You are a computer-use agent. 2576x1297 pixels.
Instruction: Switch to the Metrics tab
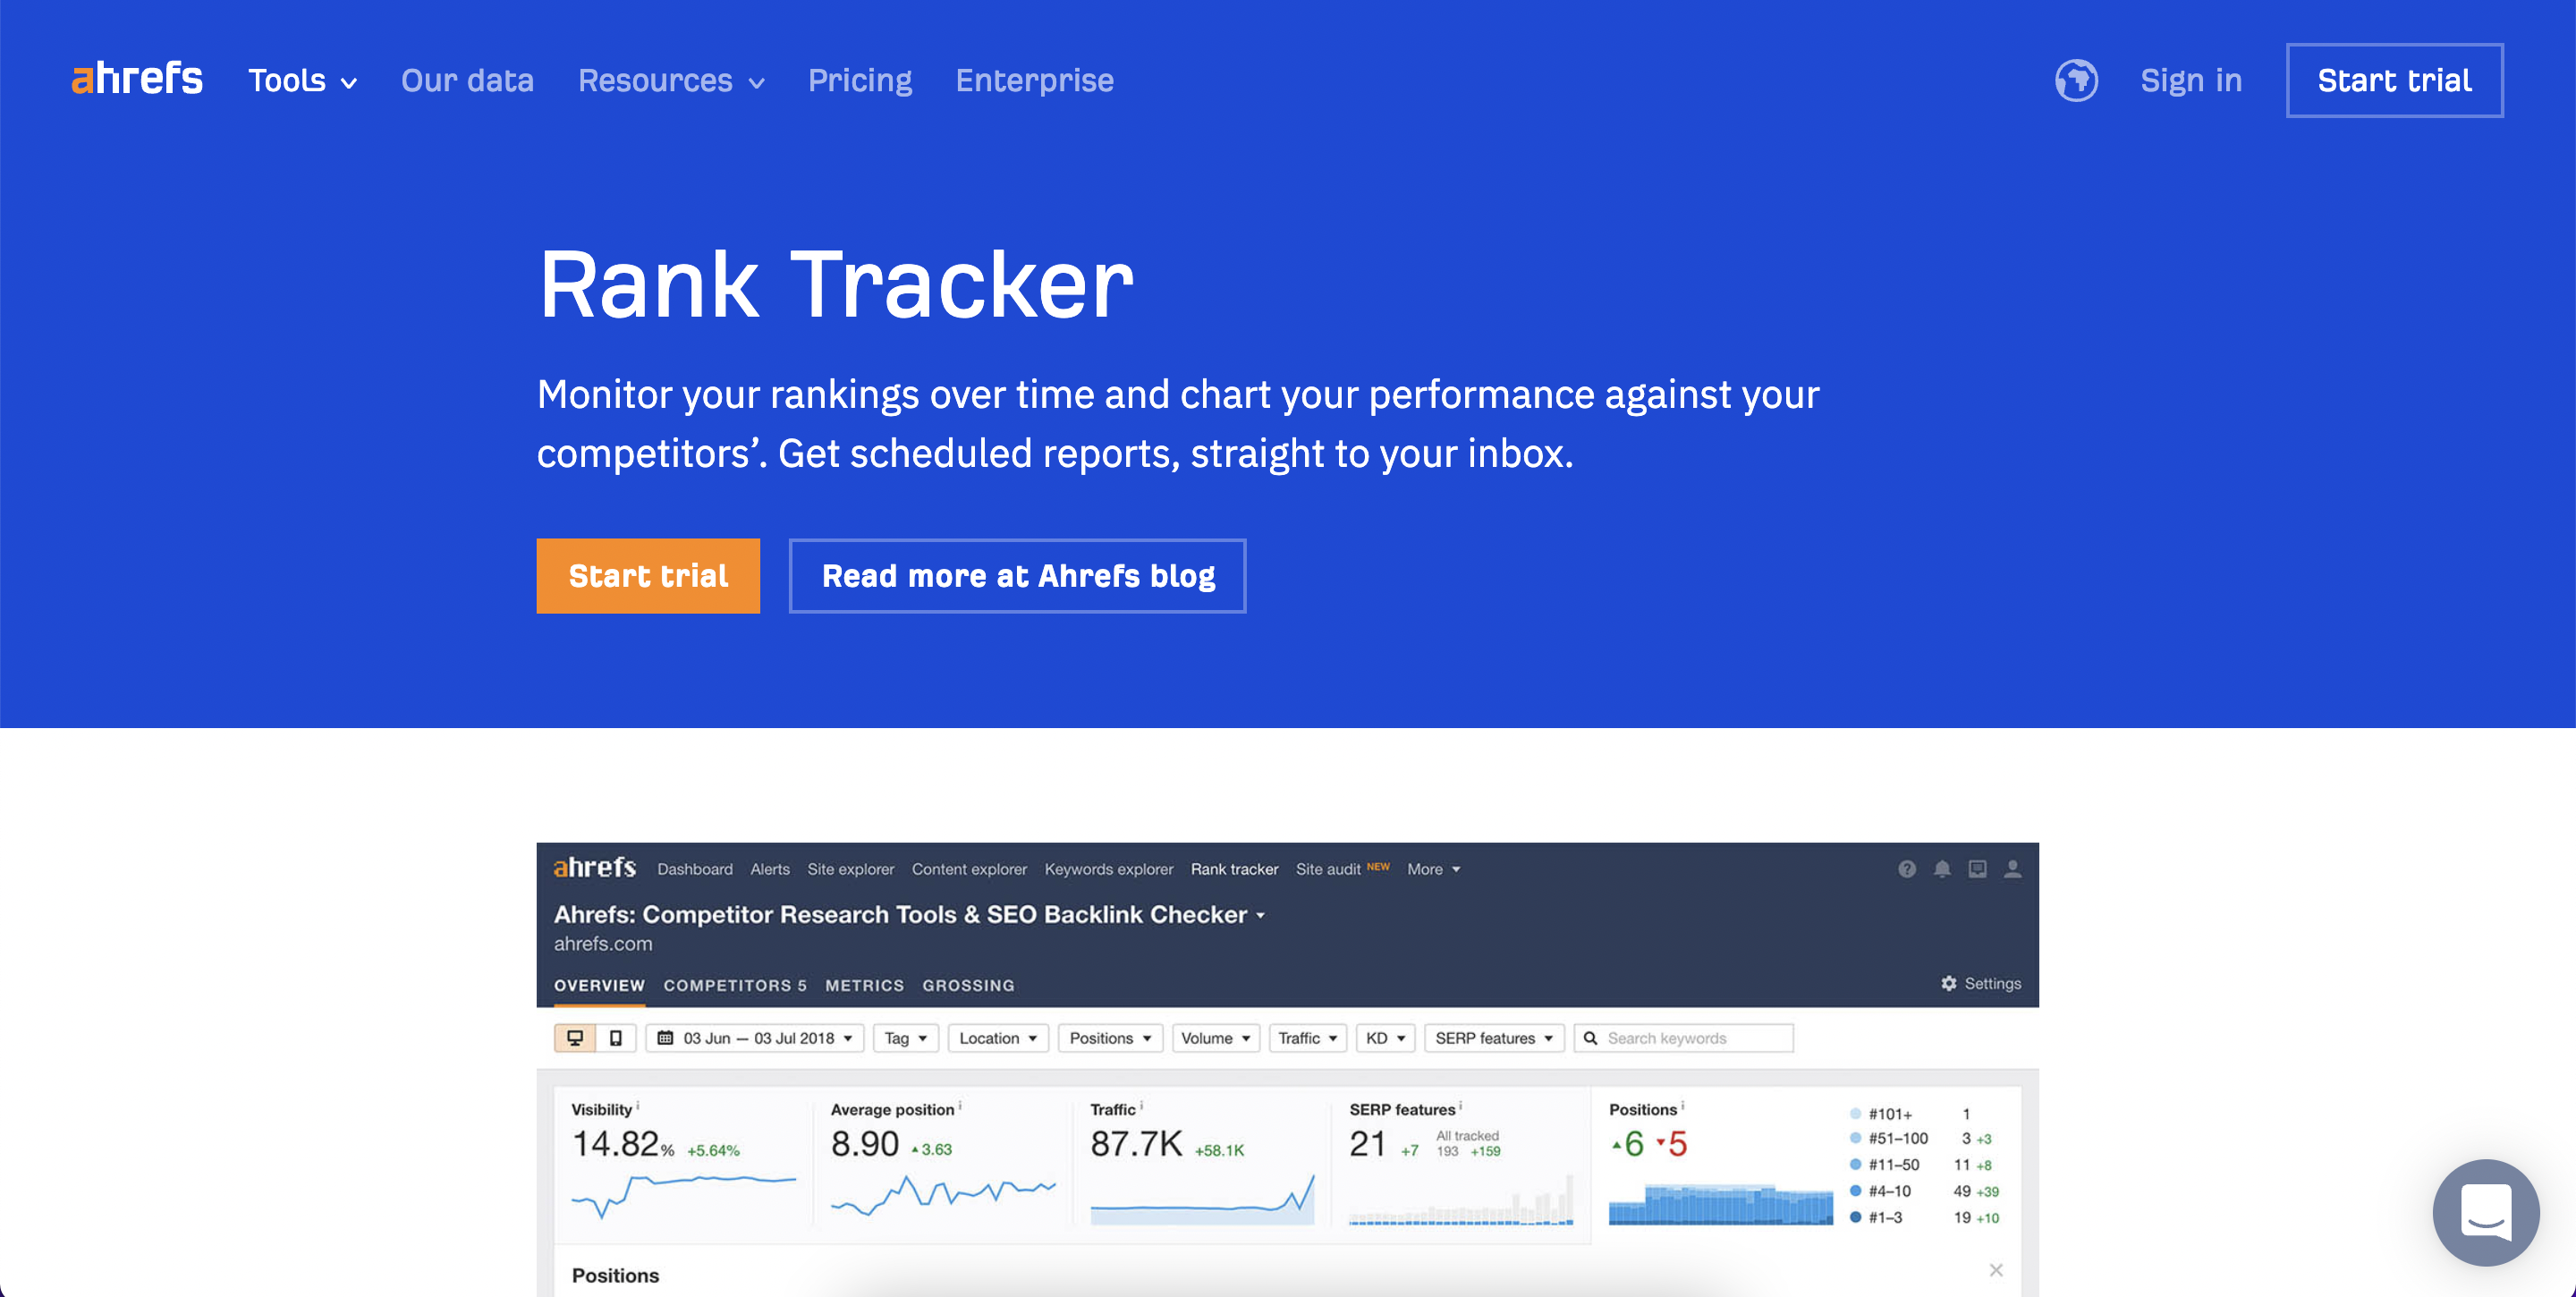864,985
